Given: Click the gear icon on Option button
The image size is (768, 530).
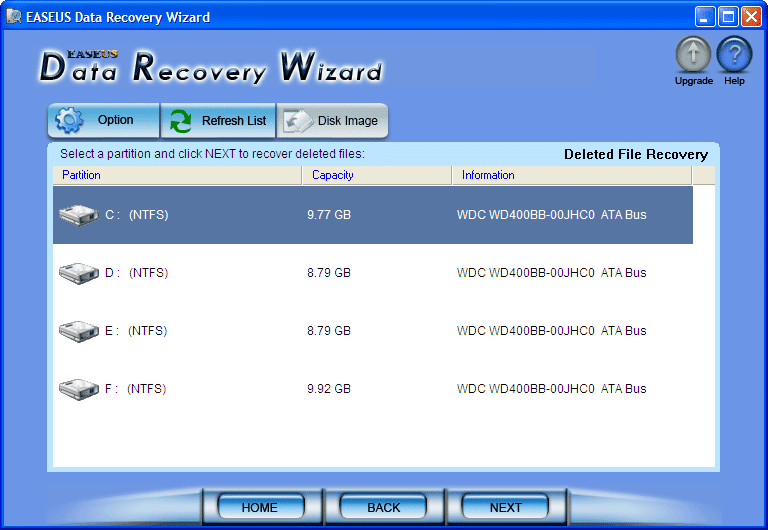Looking at the screenshot, I should (x=69, y=120).
